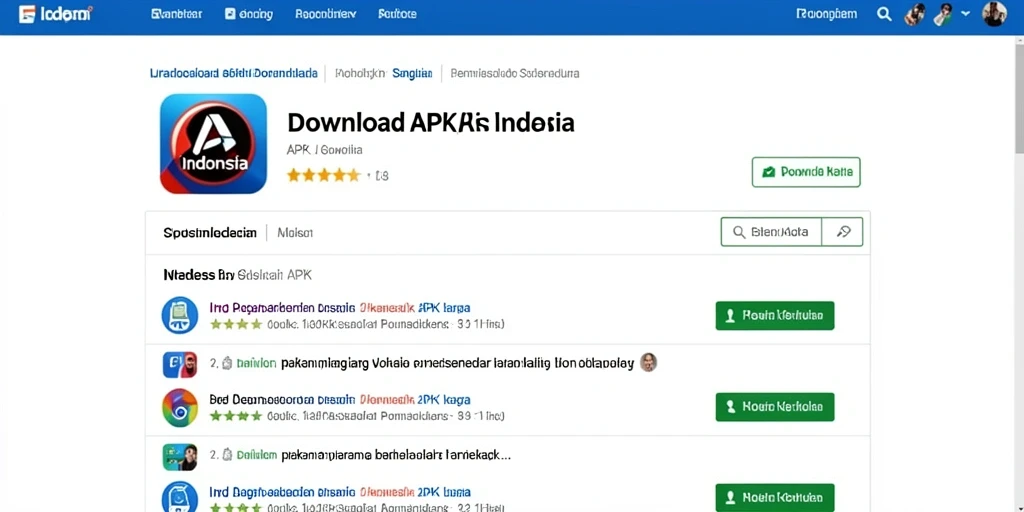1024x512 pixels.
Task: Open the first text item in the blue header navigation
Action: (178, 14)
